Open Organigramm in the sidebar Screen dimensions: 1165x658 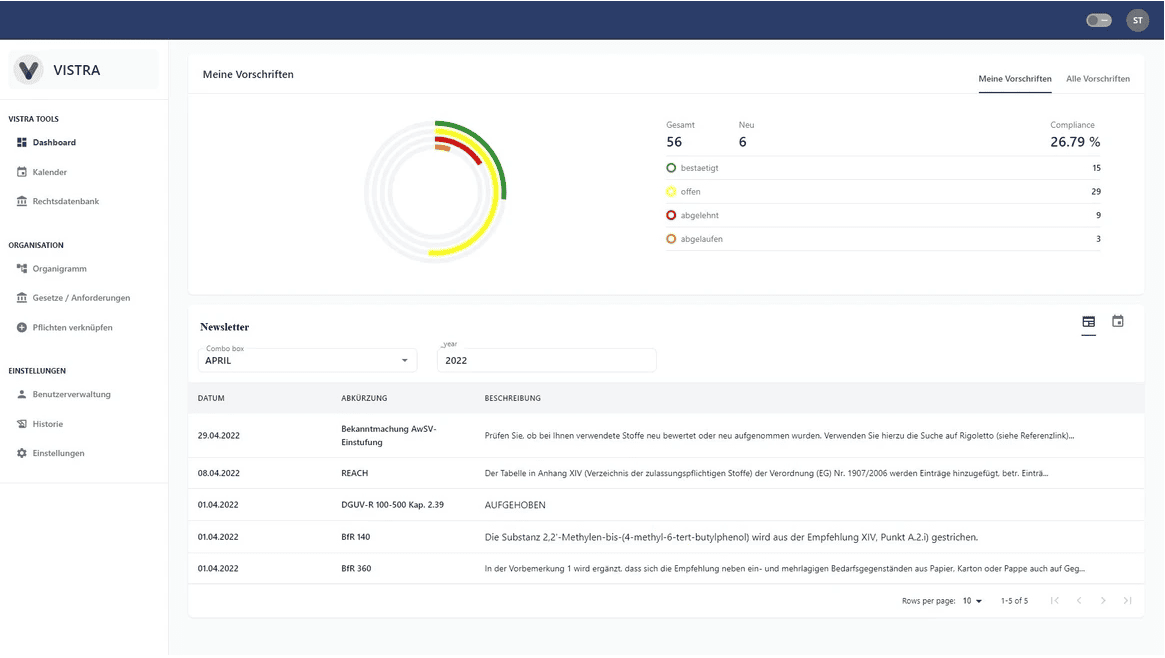pos(59,269)
